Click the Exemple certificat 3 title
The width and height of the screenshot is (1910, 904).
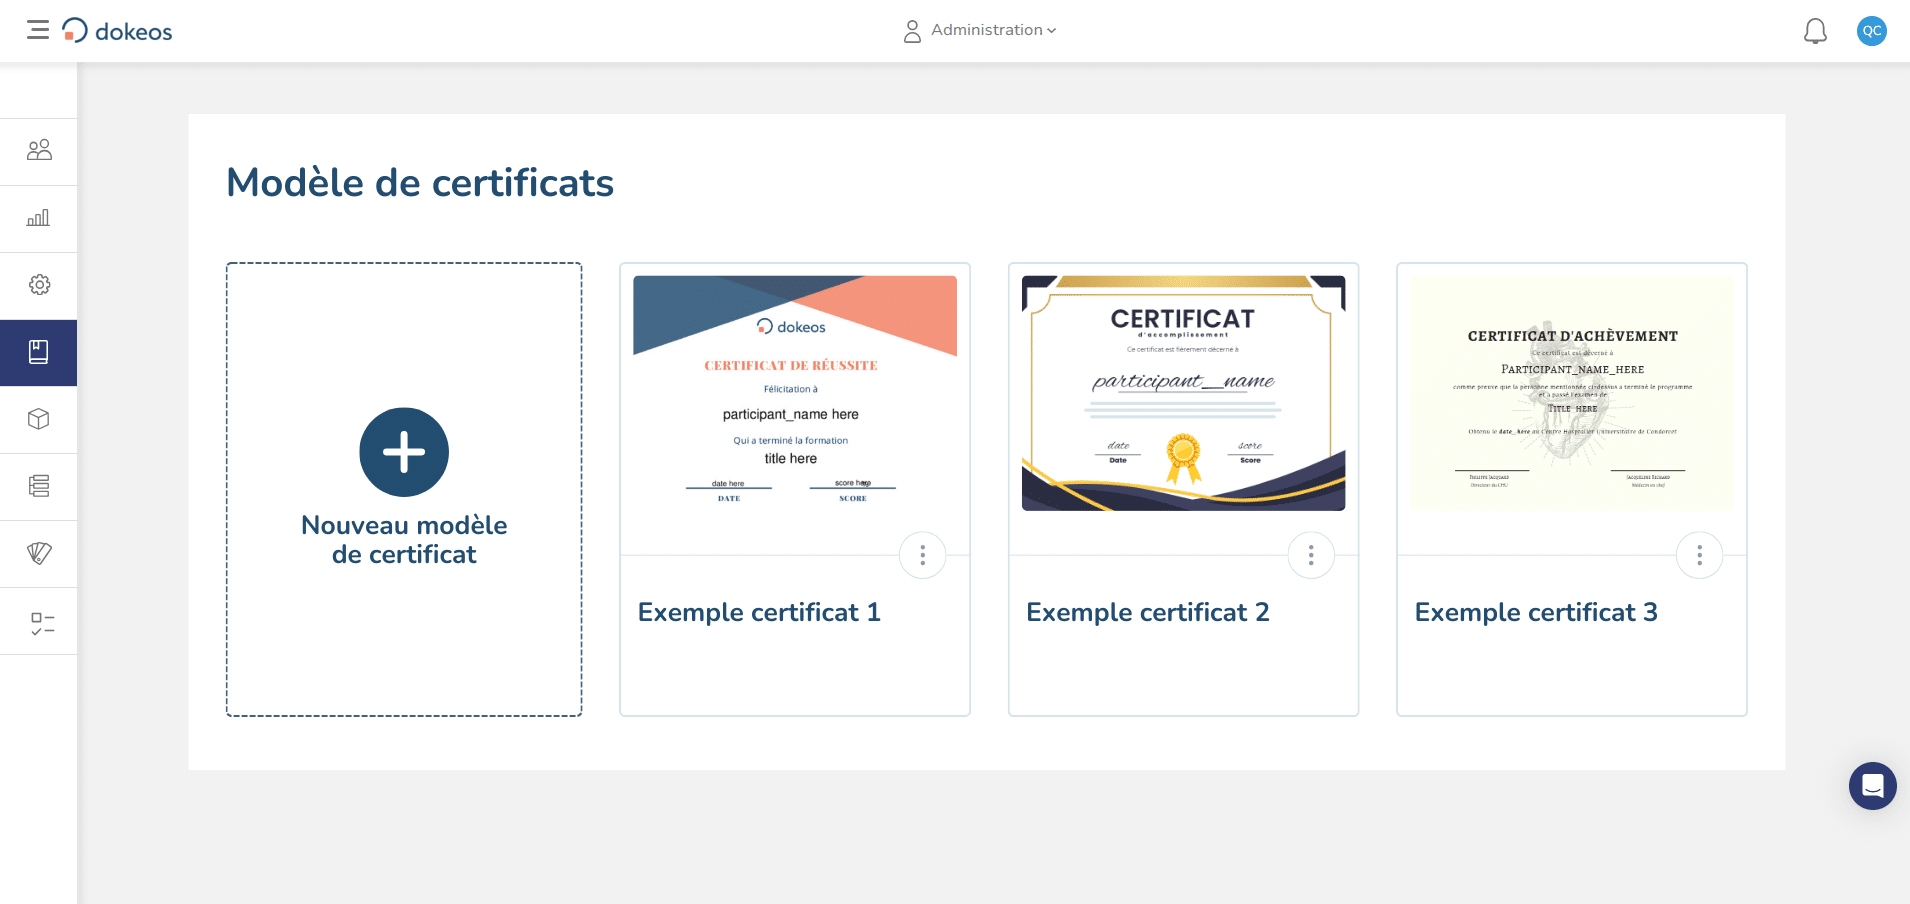coord(1536,612)
